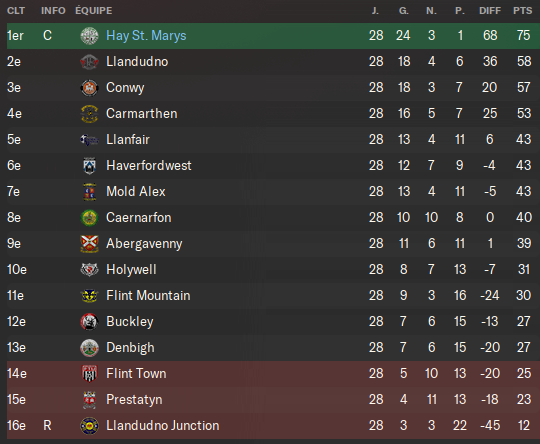Click the Conwy club crest icon
This screenshot has width=540, height=444.
click(x=89, y=88)
